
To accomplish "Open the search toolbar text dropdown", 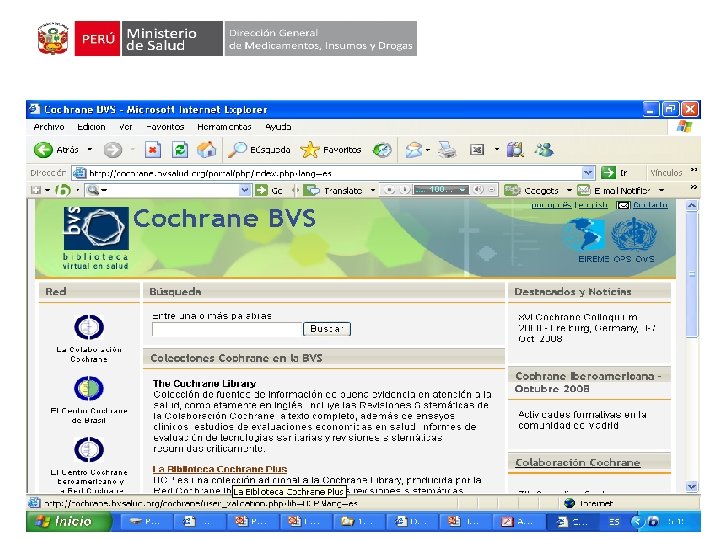I will click(245, 190).
